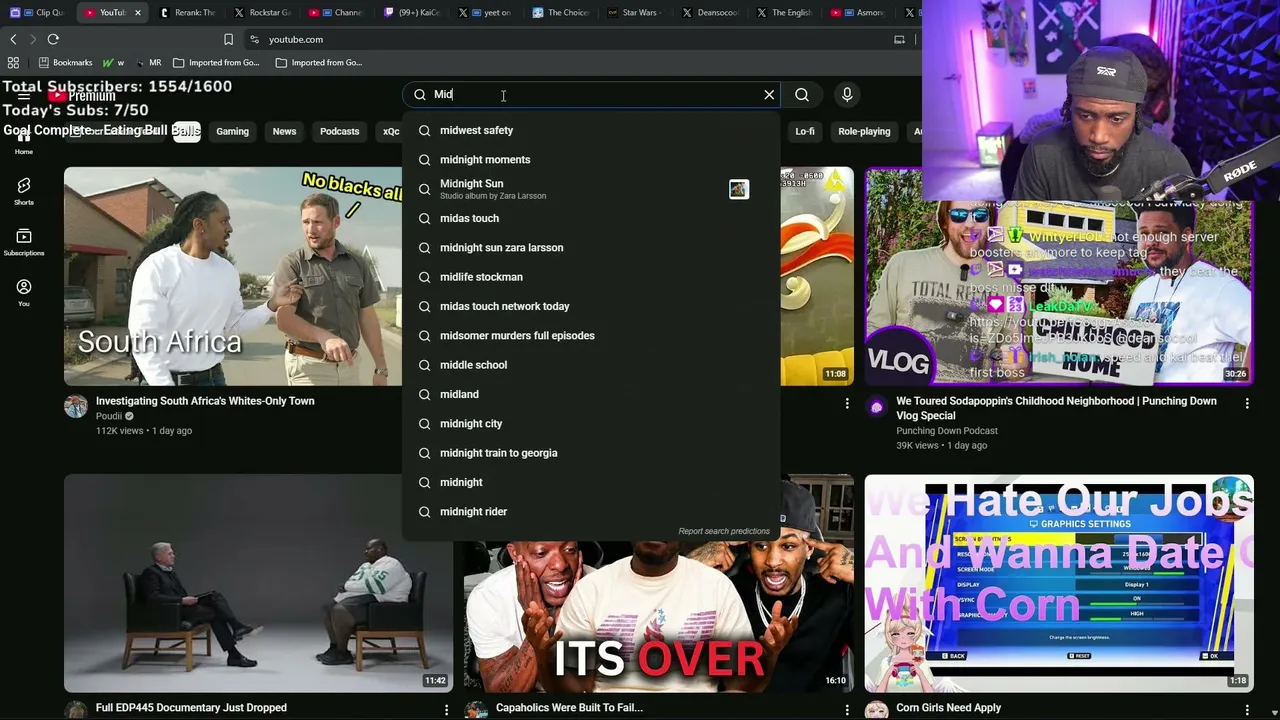Open the YouTube hamburger guide menu
This screenshot has width=1280, height=720.
tap(24, 95)
